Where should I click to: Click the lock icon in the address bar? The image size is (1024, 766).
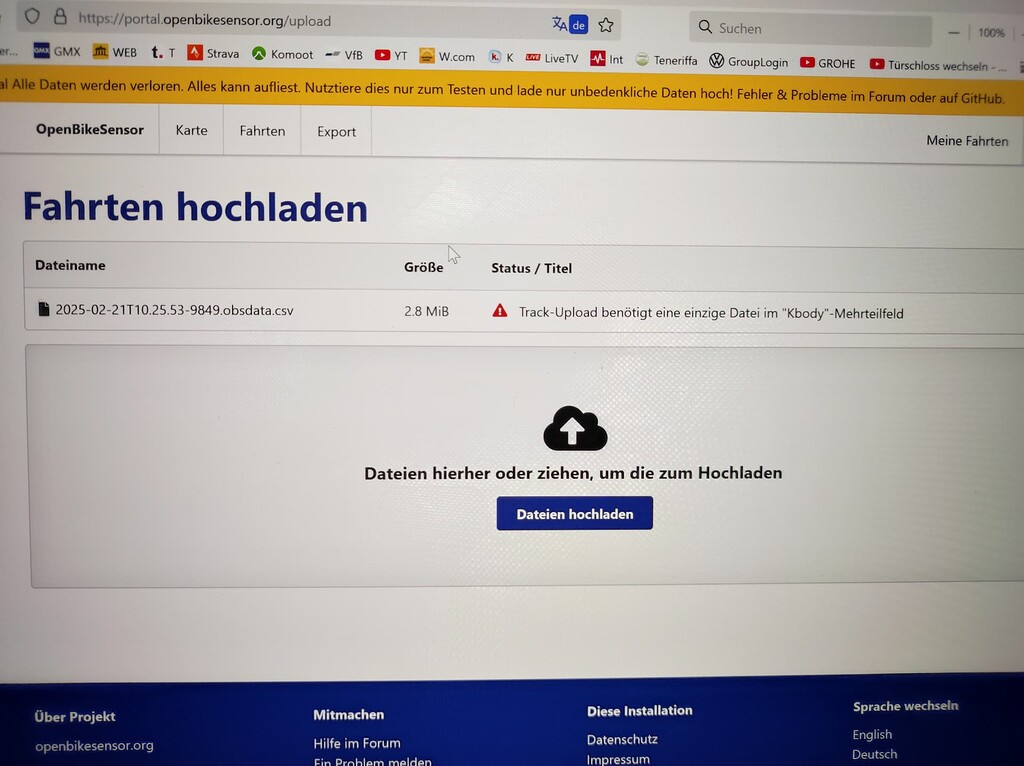[x=62, y=19]
